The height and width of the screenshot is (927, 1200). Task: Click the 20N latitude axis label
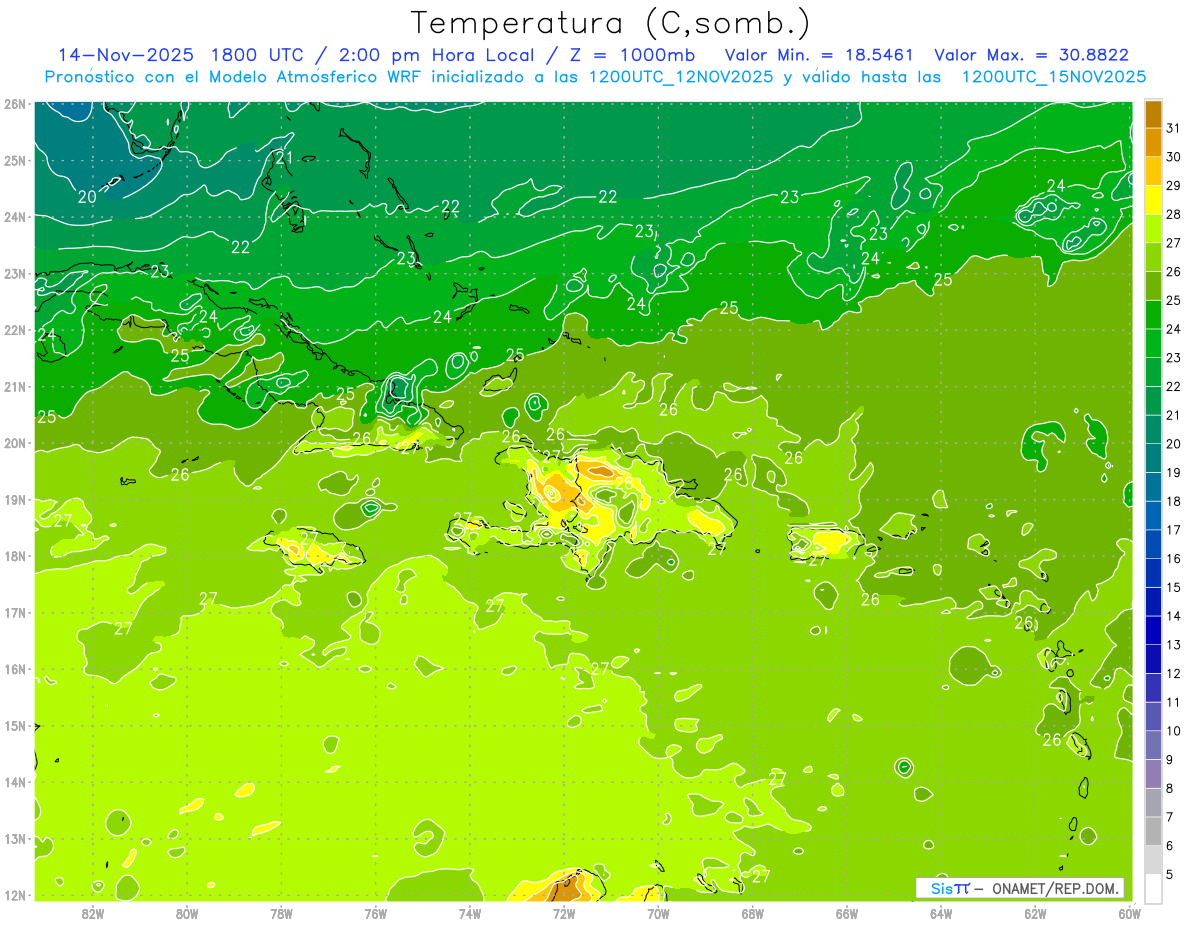[x=14, y=442]
